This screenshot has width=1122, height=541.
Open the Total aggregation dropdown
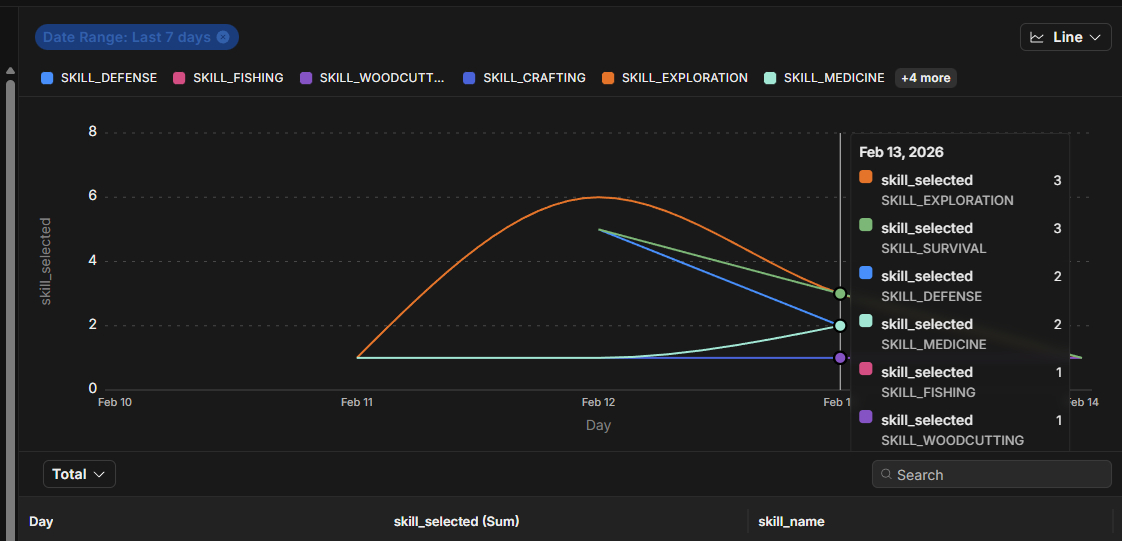click(79, 474)
